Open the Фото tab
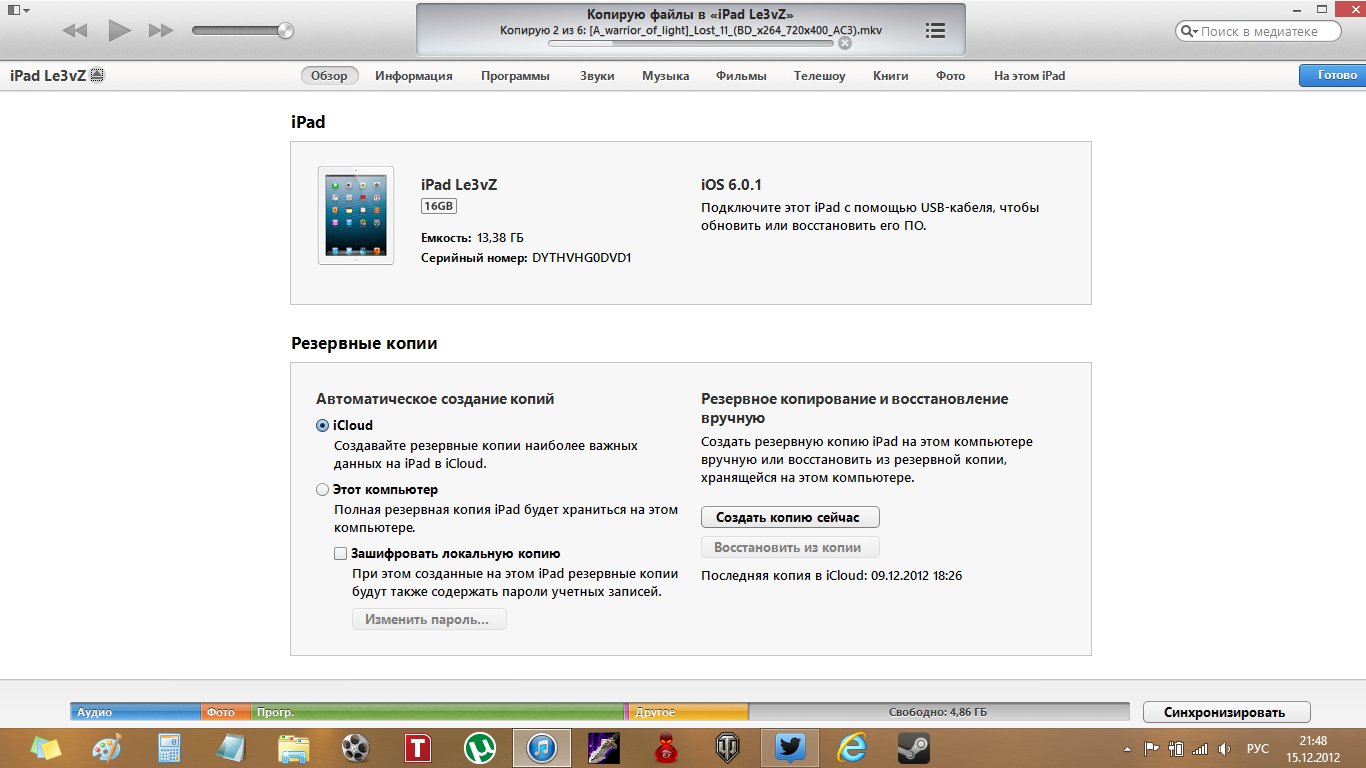Screen dimensions: 1366x768 click(950, 76)
